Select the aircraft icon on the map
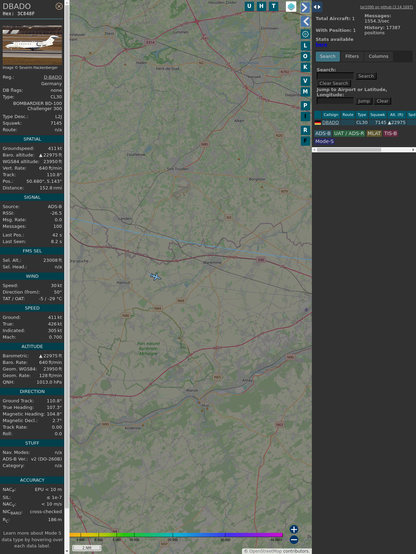Screen dimensions: 416x554 click(155, 277)
